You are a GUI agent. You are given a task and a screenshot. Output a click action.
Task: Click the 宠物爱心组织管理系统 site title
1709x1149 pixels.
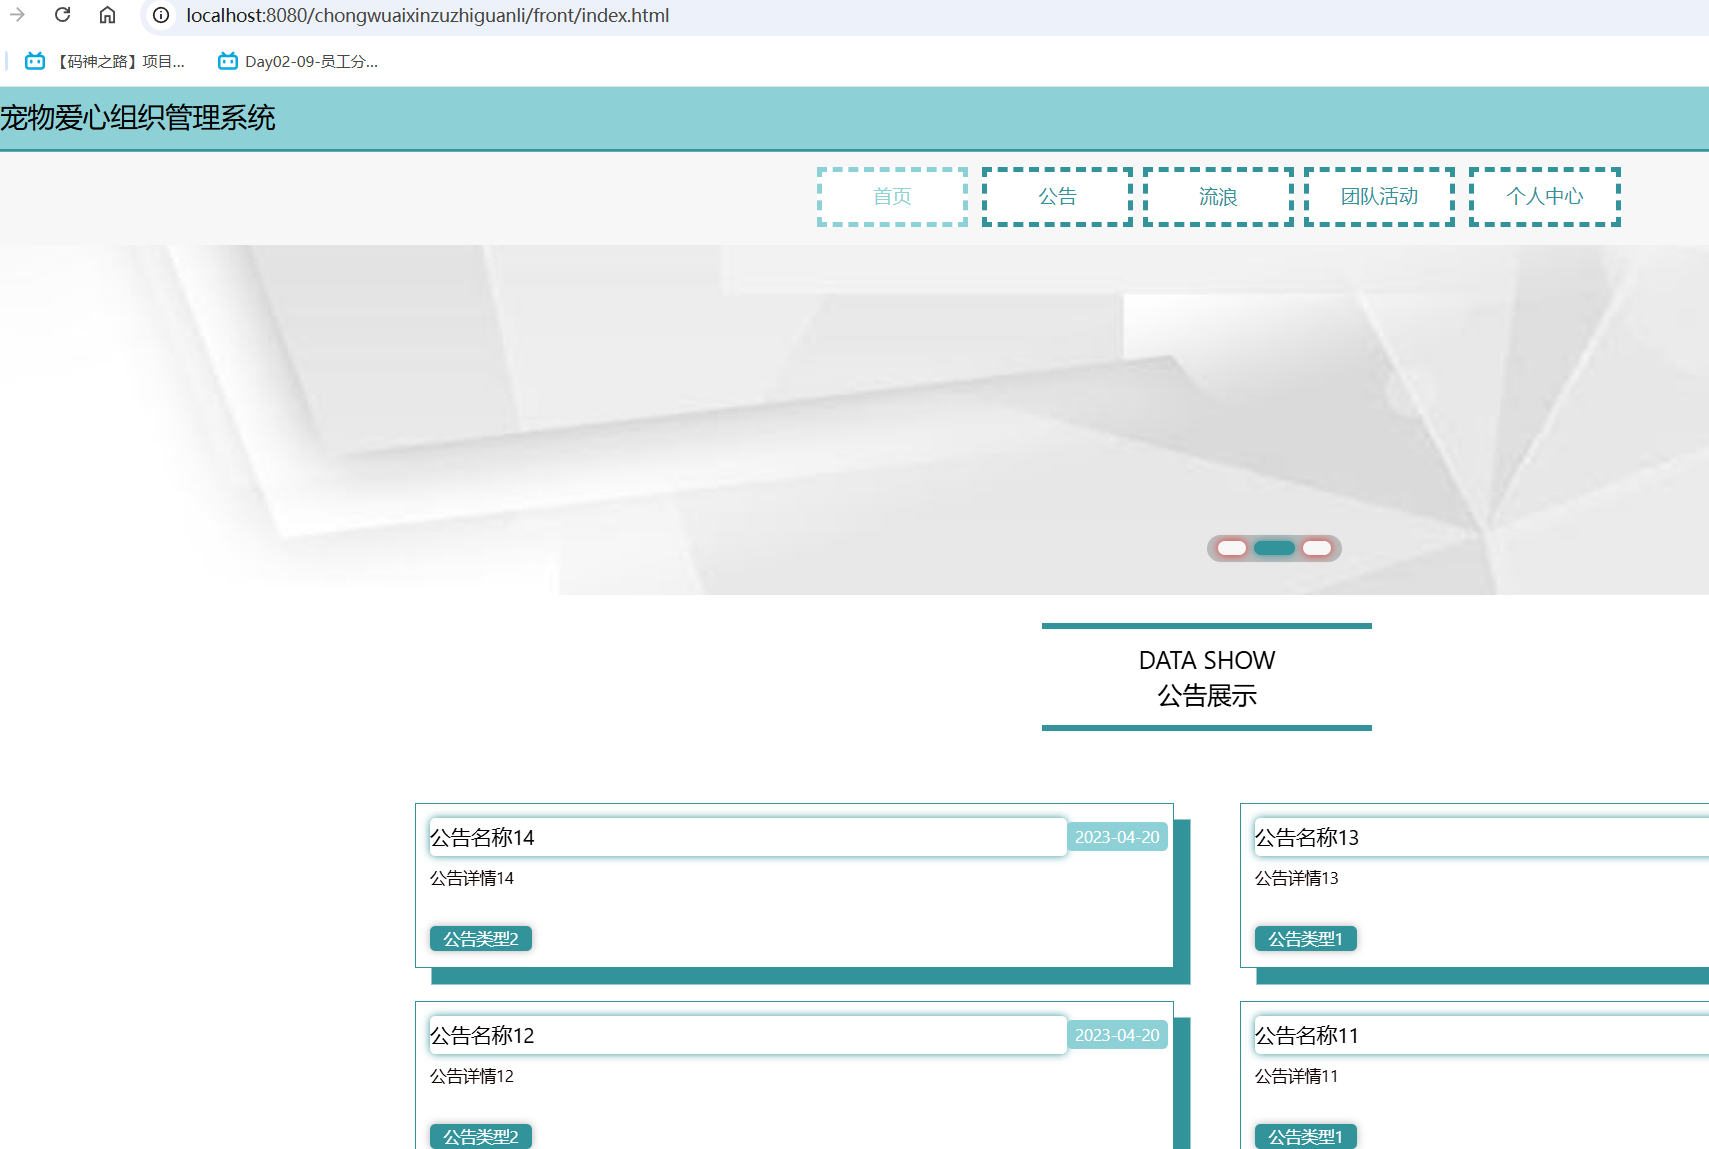point(138,118)
